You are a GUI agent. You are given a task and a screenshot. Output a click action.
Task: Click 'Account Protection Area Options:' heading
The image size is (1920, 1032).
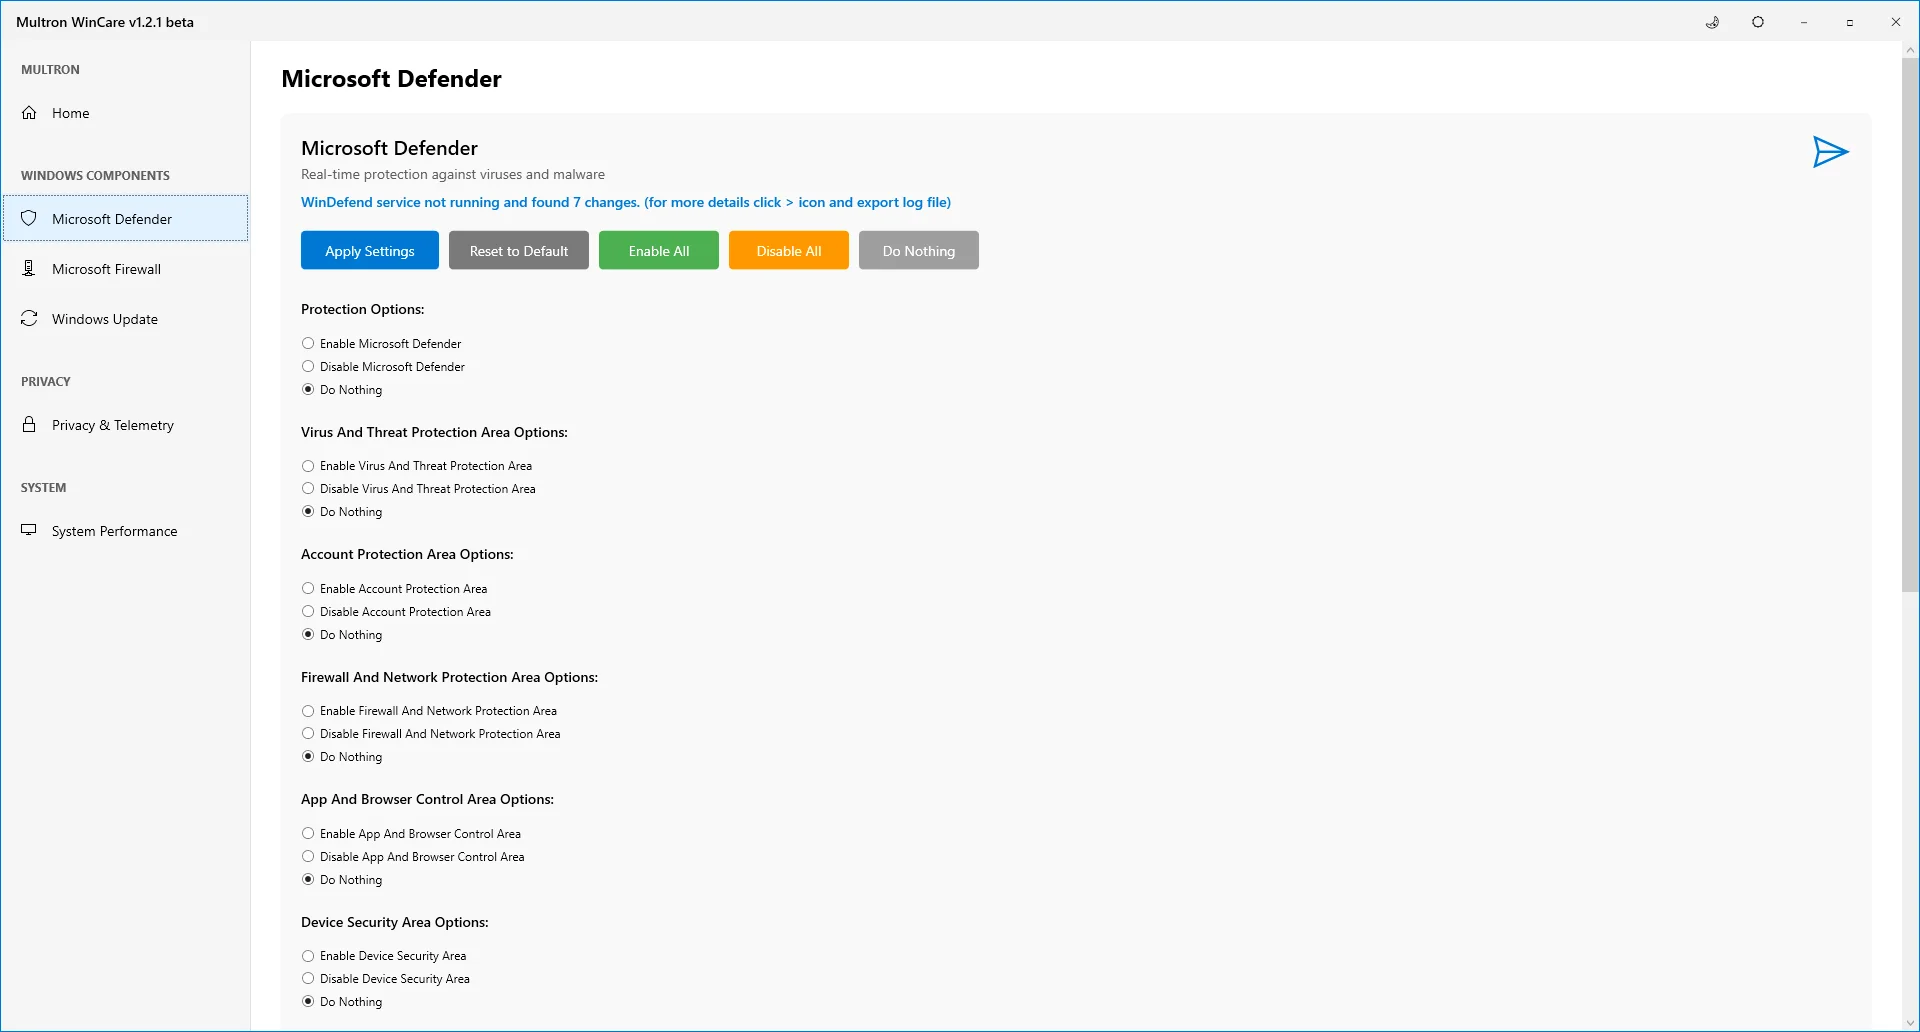(407, 555)
